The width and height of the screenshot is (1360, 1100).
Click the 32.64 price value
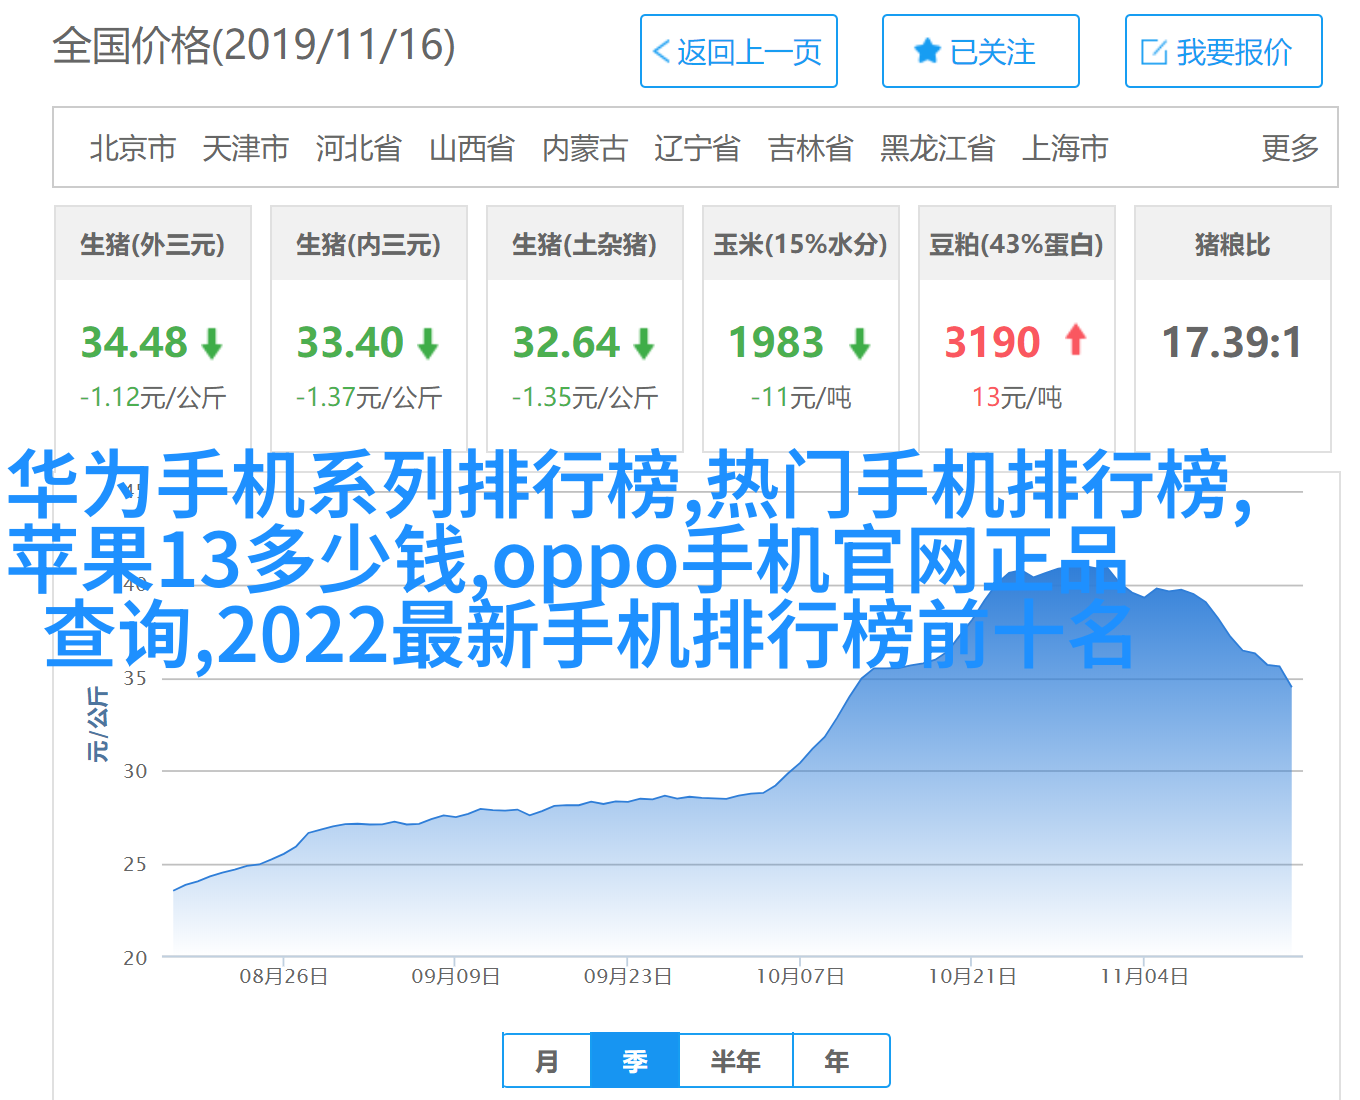(566, 343)
